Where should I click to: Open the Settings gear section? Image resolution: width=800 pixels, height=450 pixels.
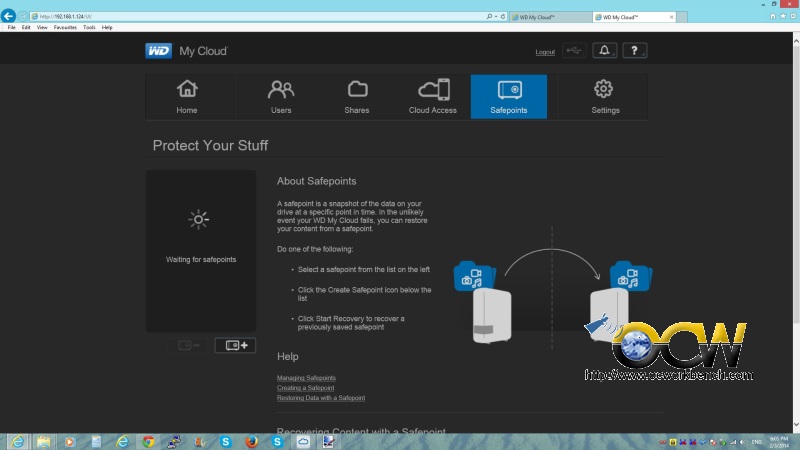pos(605,96)
